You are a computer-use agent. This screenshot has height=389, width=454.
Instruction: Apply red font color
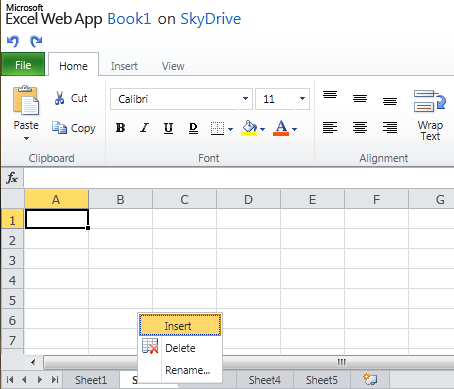pos(281,128)
